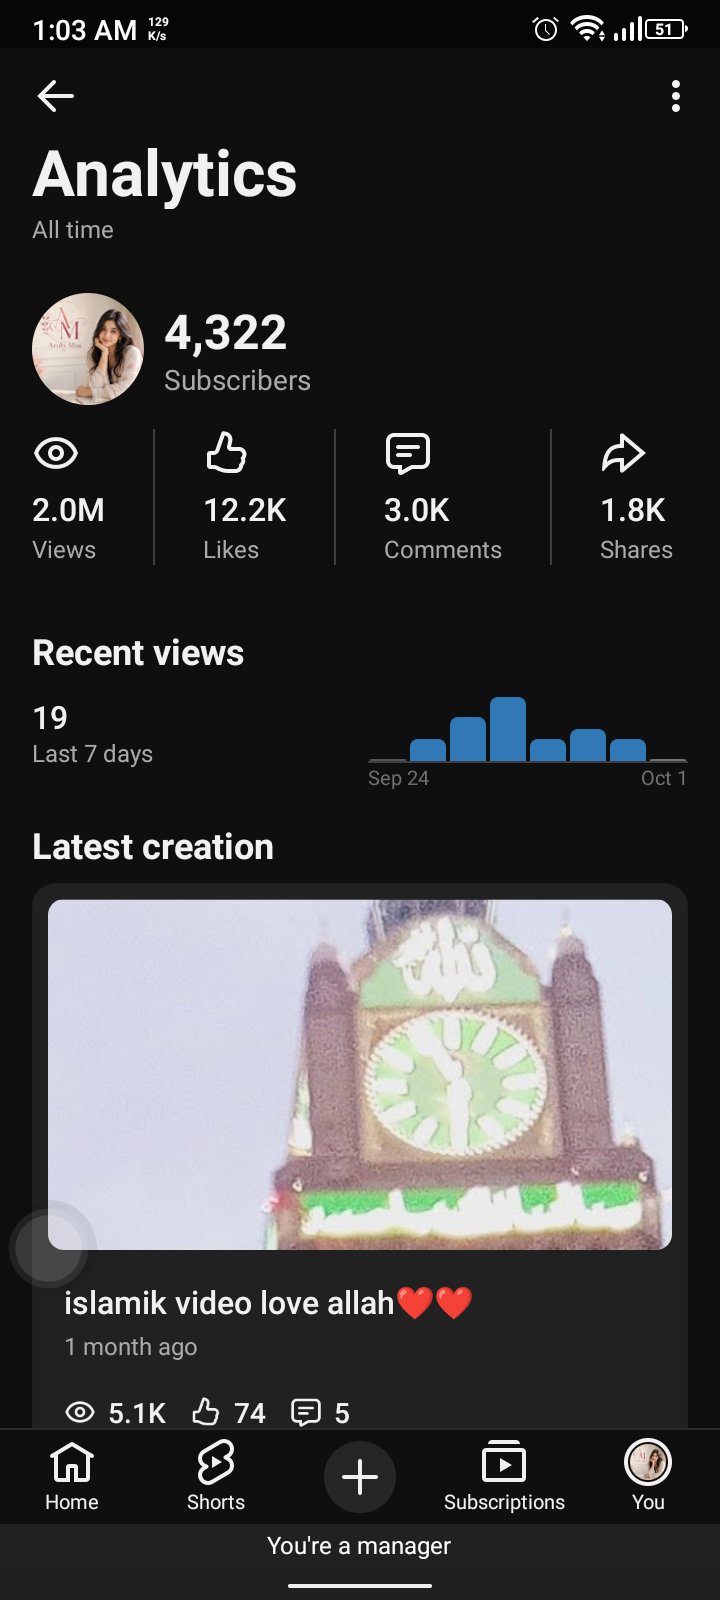
Task: Tap the thumbs-up icon above Likes
Action: pyautogui.click(x=226, y=453)
